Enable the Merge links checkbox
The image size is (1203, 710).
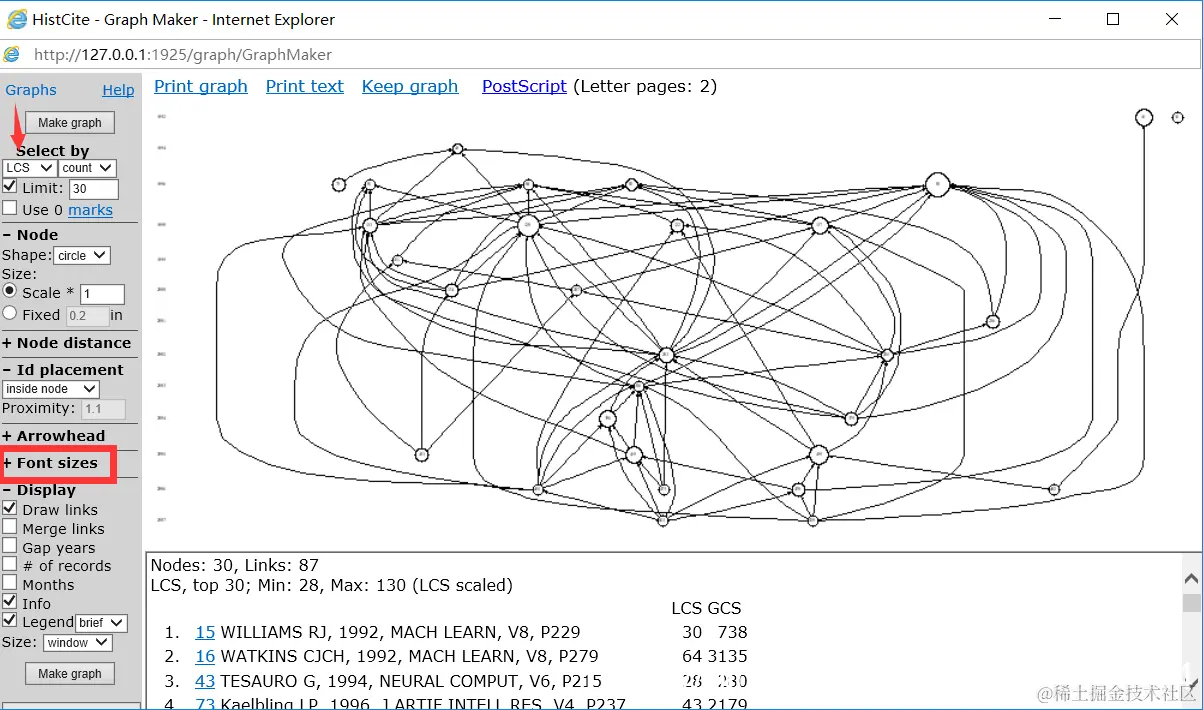point(10,527)
